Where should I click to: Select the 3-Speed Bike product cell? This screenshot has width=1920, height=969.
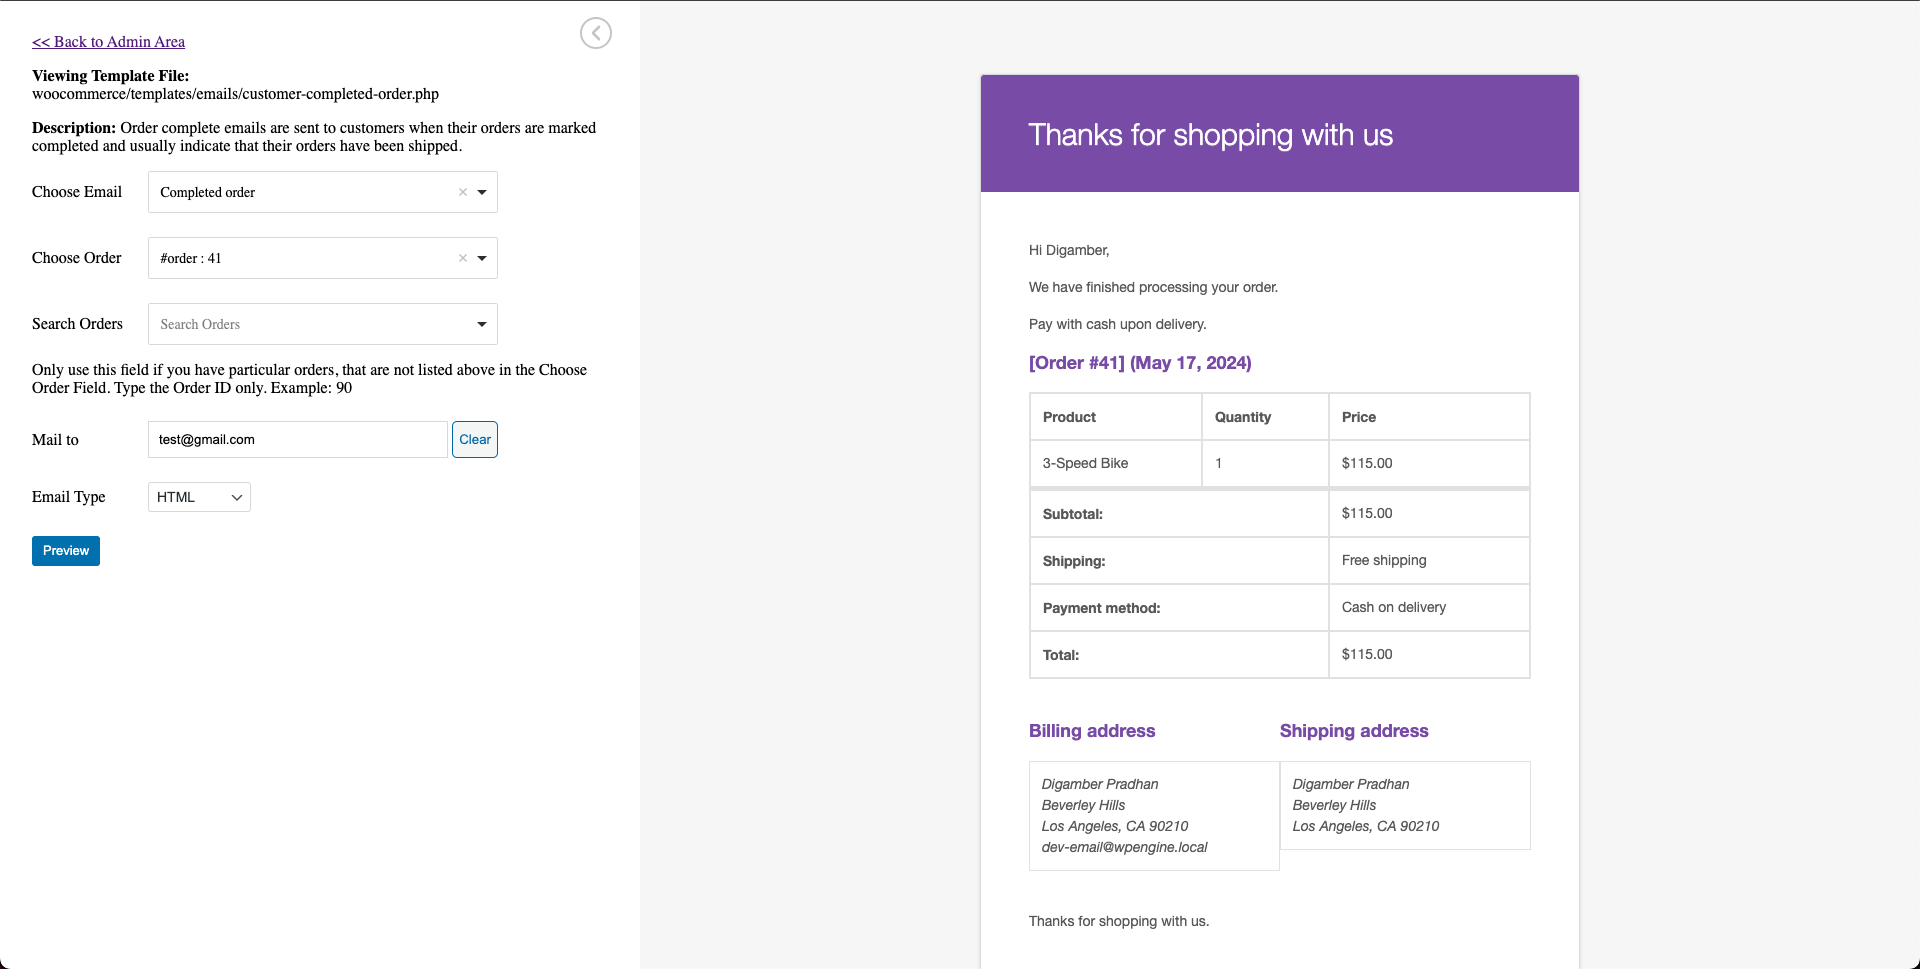[1085, 463]
